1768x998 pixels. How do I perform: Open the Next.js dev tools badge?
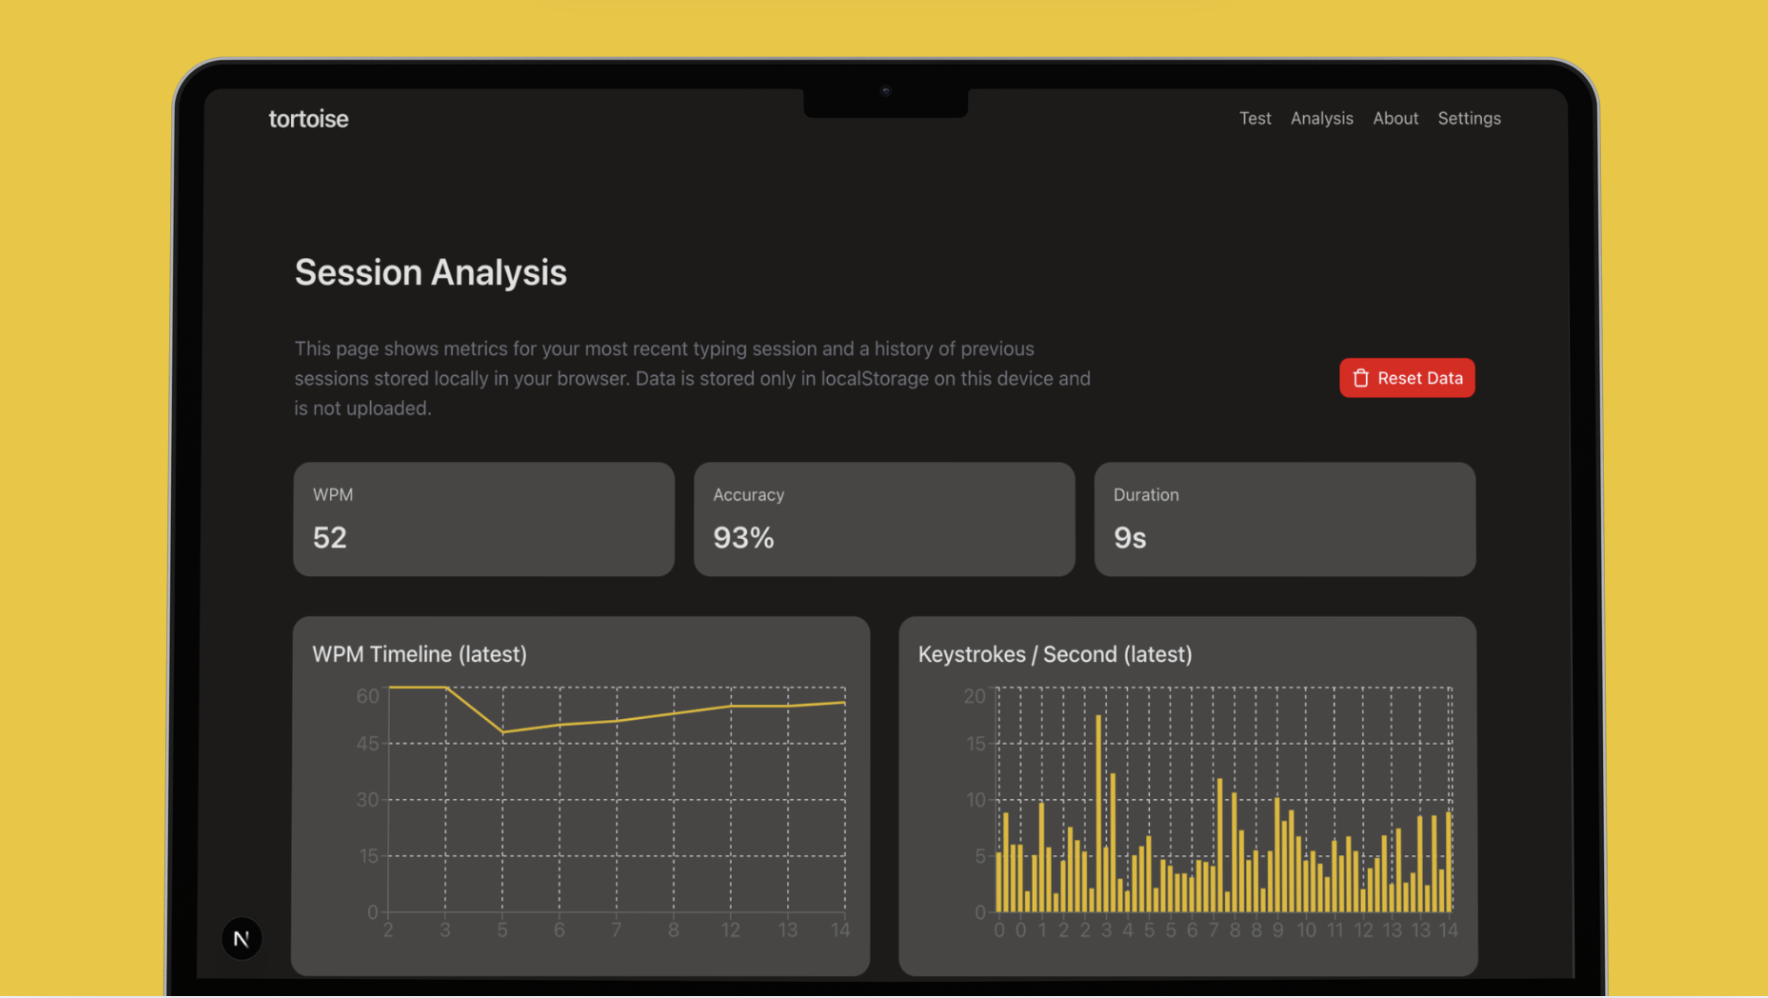pos(241,939)
